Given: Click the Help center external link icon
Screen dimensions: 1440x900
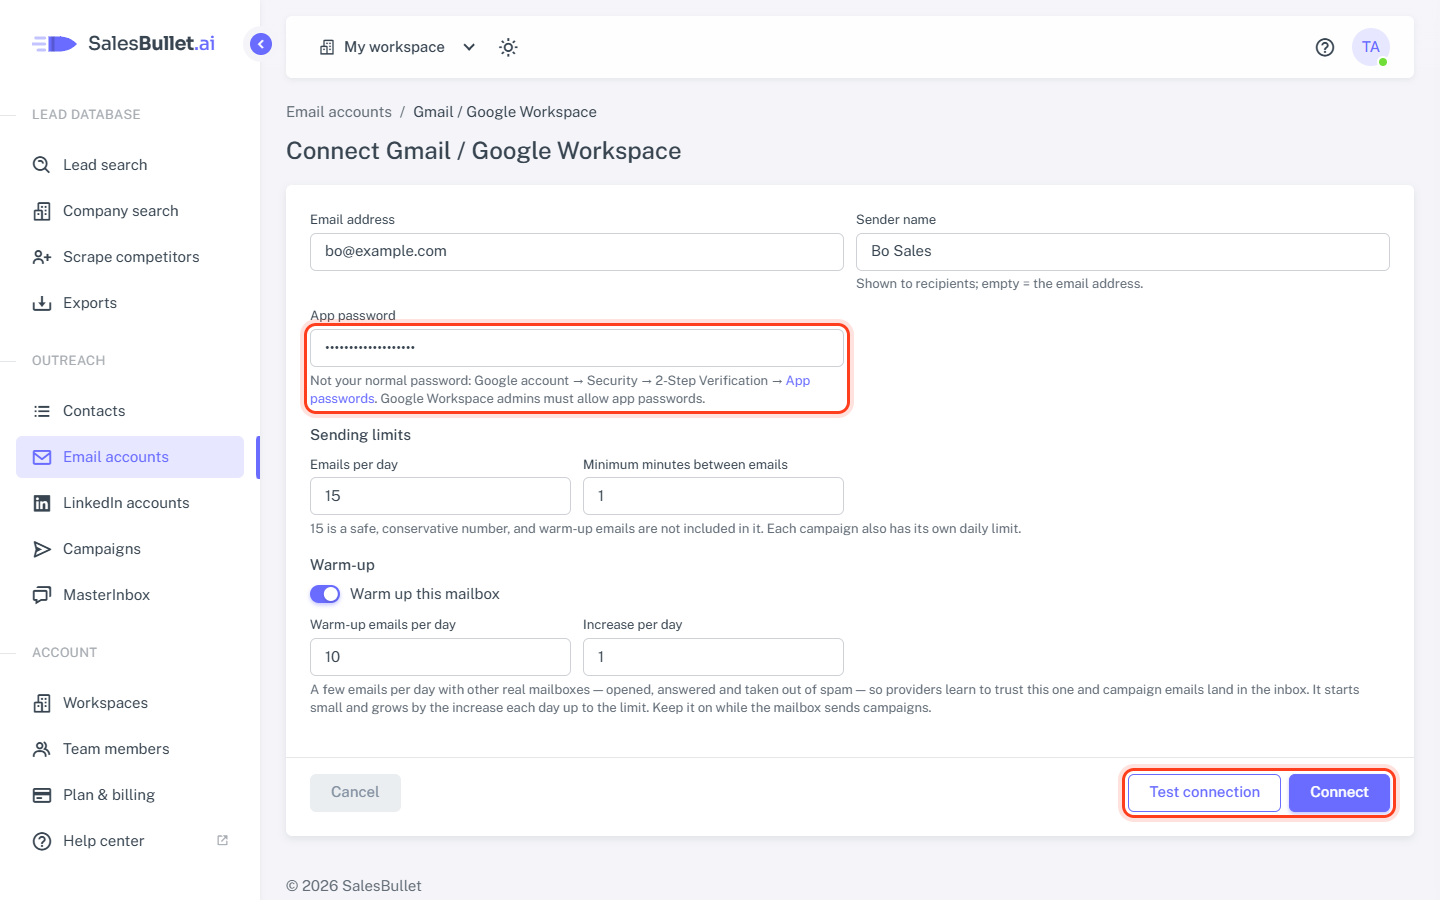Looking at the screenshot, I should click(222, 840).
